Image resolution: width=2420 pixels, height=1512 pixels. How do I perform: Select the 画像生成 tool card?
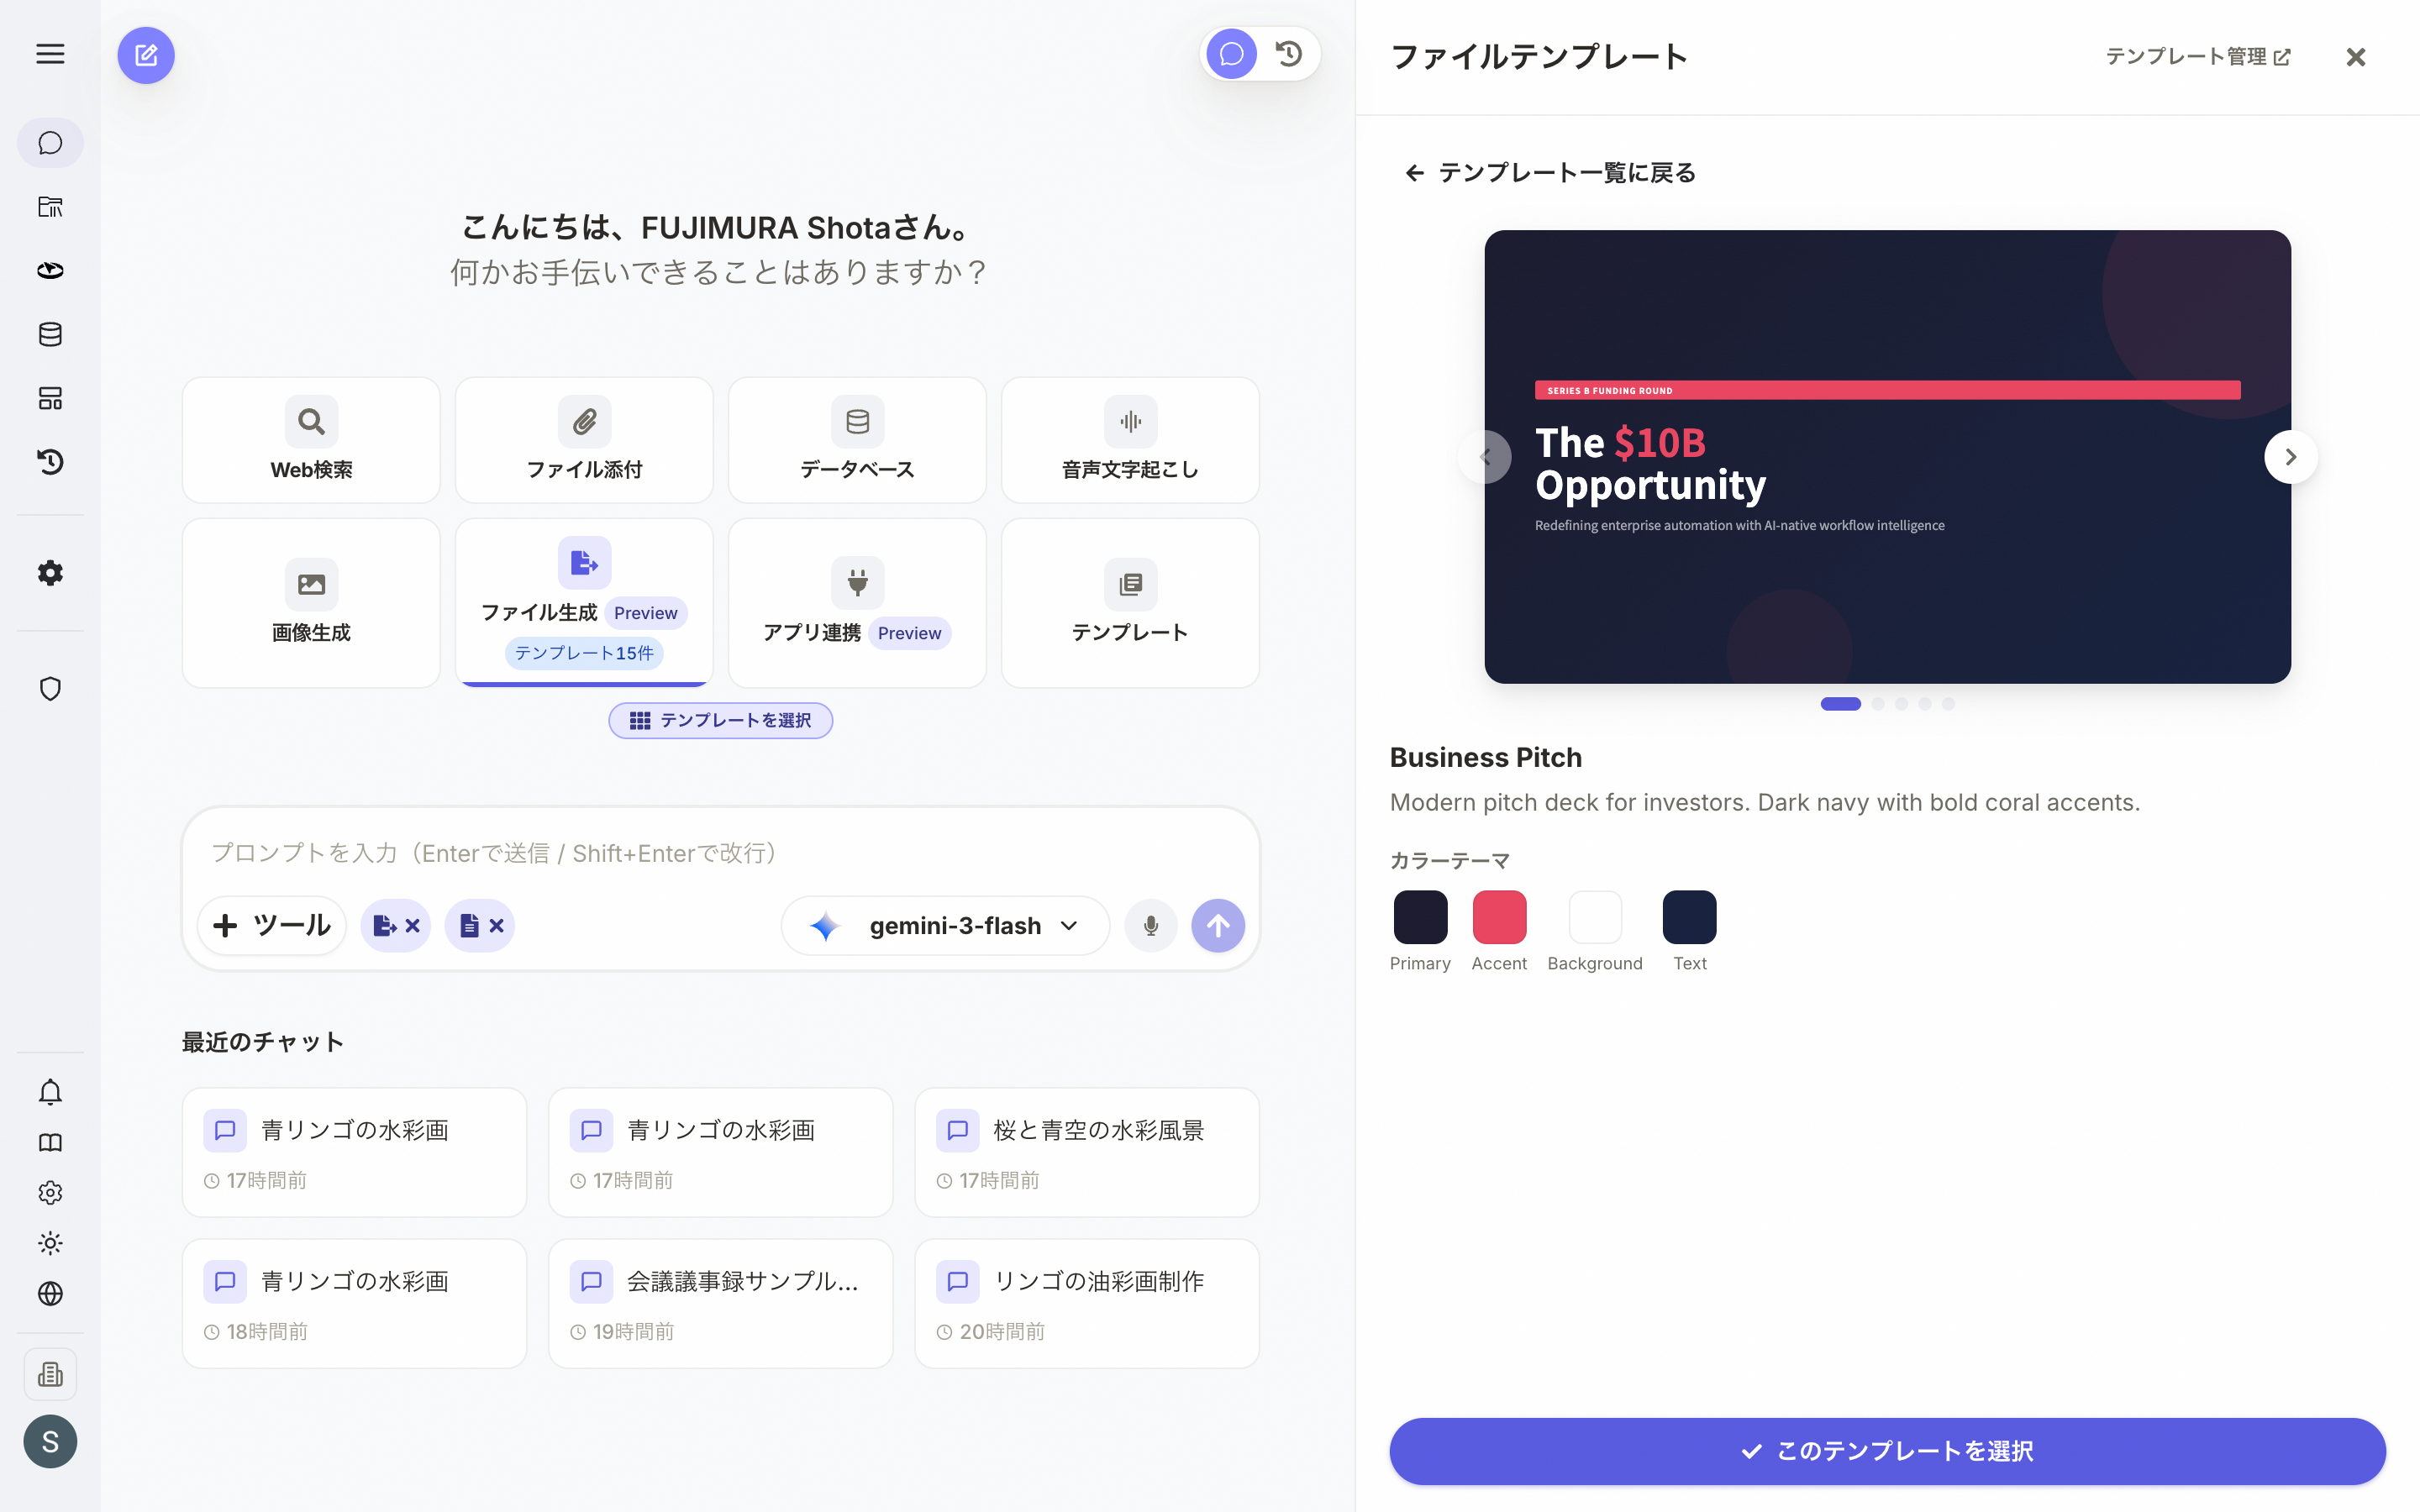pos(311,603)
